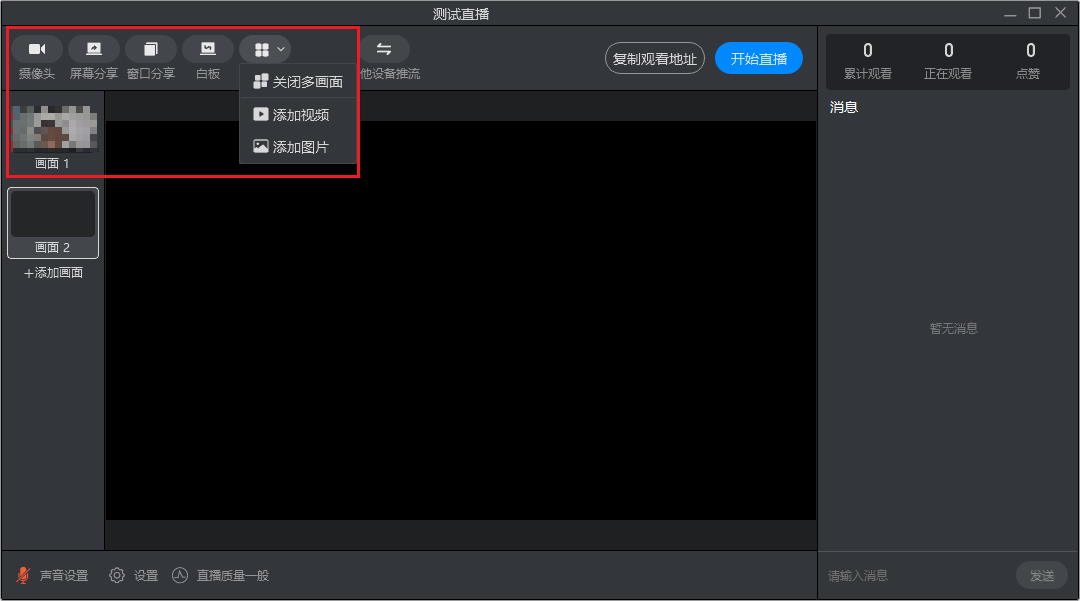Select the 画面 1 thumbnail
1080x601 pixels.
click(x=53, y=136)
